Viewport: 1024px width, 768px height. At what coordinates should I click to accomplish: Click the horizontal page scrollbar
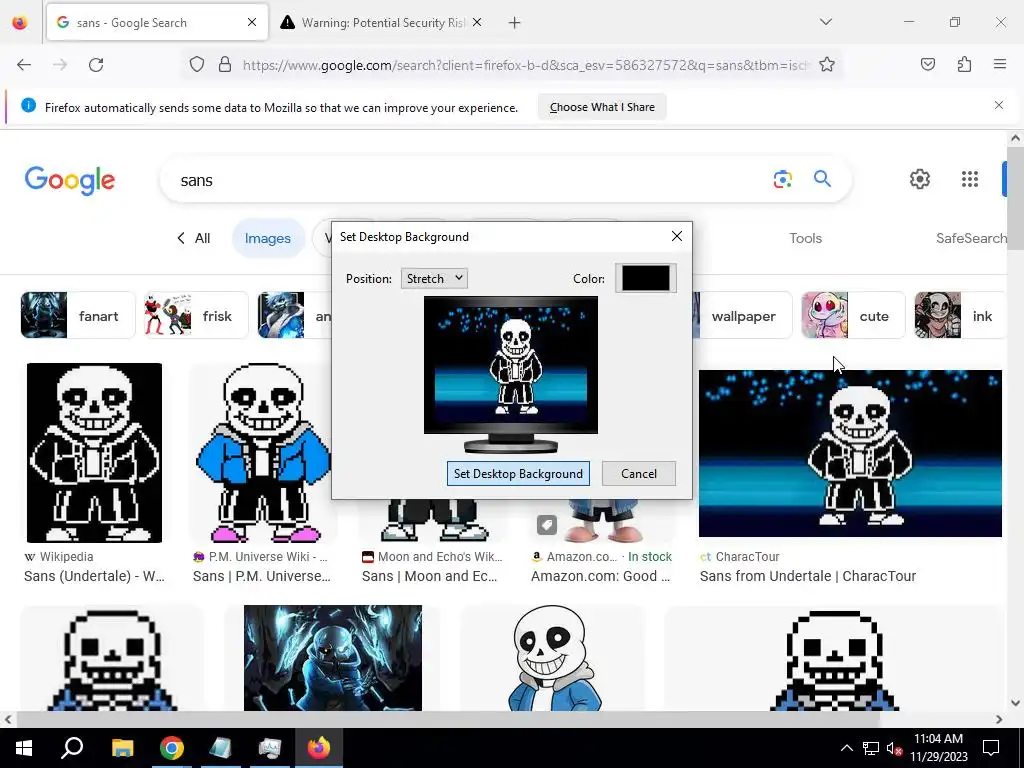pos(447,719)
